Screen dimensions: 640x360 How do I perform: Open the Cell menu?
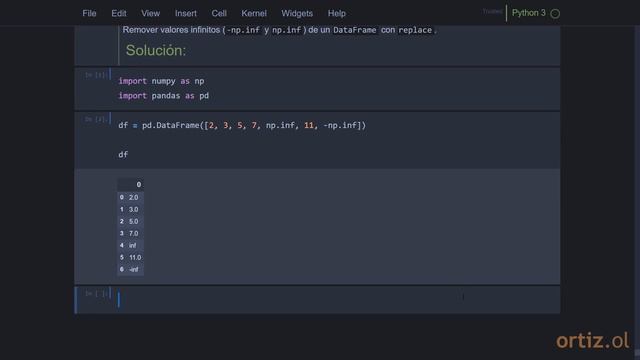pyautogui.click(x=219, y=13)
